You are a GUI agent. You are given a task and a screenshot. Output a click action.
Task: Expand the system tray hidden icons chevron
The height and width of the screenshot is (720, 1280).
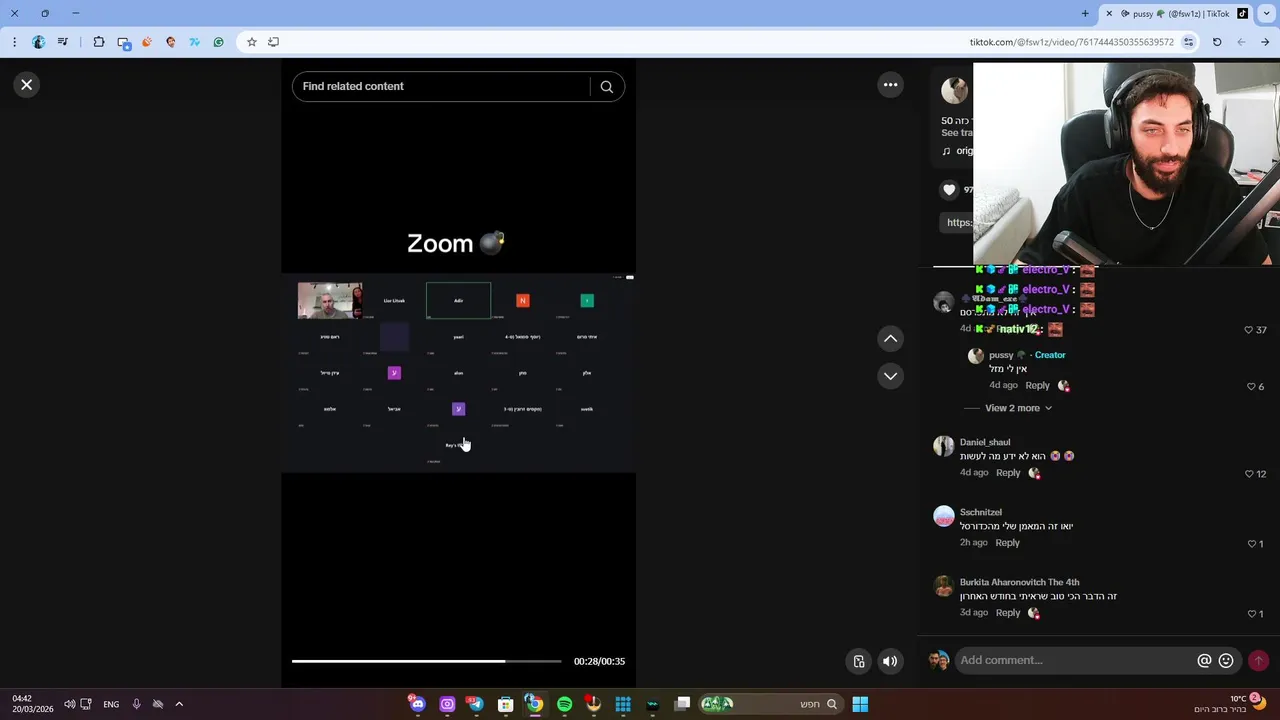click(x=179, y=704)
